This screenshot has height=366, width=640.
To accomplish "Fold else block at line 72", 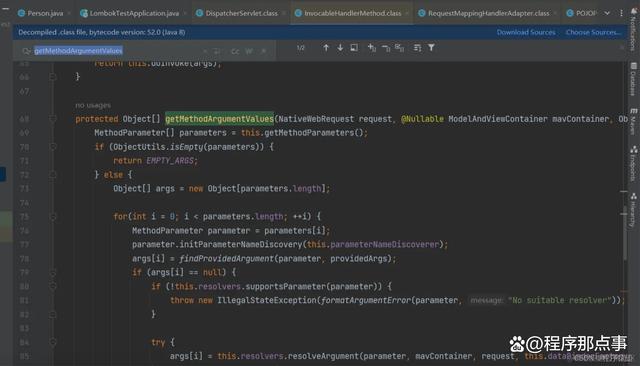I will pyautogui.click(x=53, y=175).
